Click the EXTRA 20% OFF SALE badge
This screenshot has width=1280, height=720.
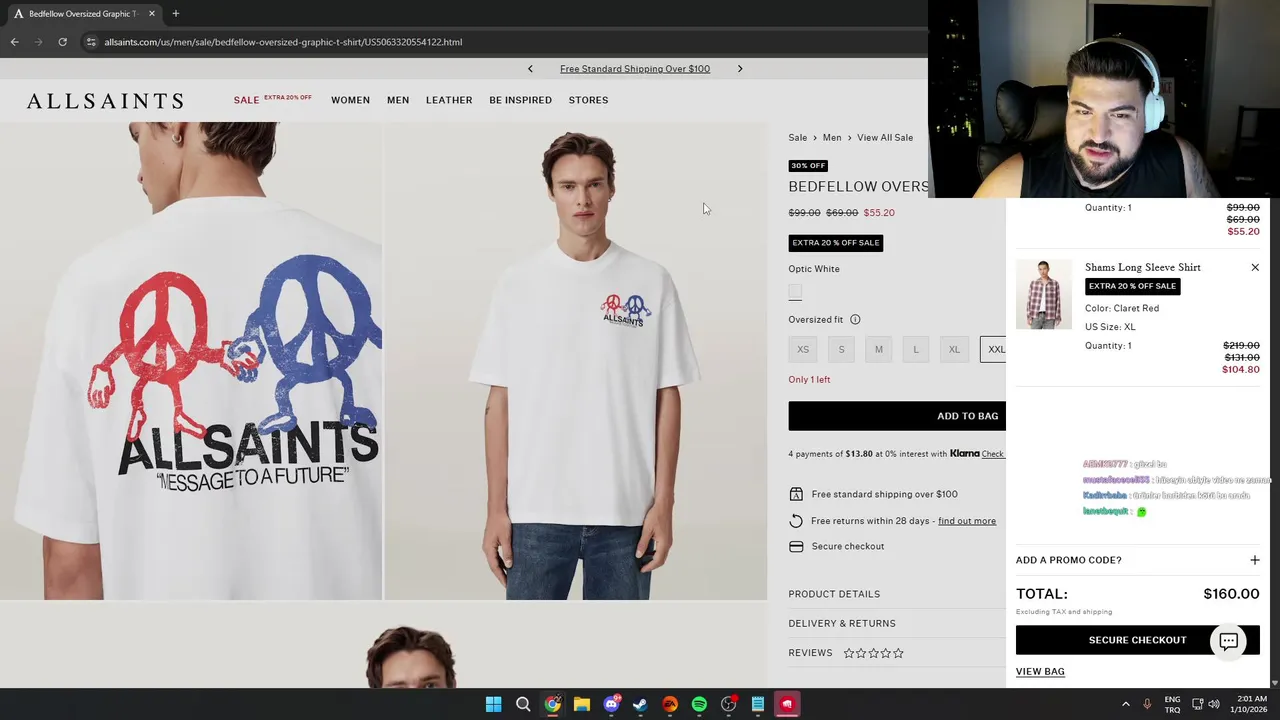(836, 243)
